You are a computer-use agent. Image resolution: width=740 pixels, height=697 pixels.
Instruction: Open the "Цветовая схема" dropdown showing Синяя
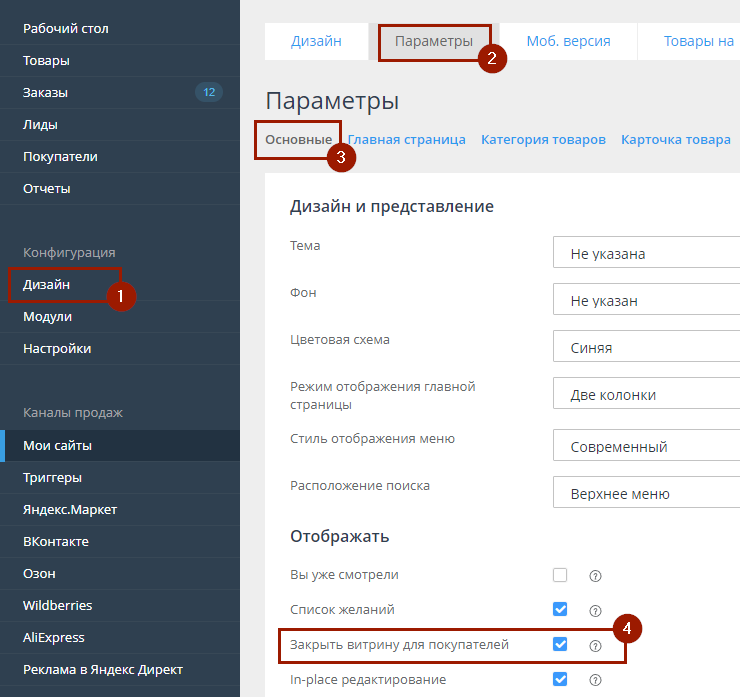click(645, 348)
